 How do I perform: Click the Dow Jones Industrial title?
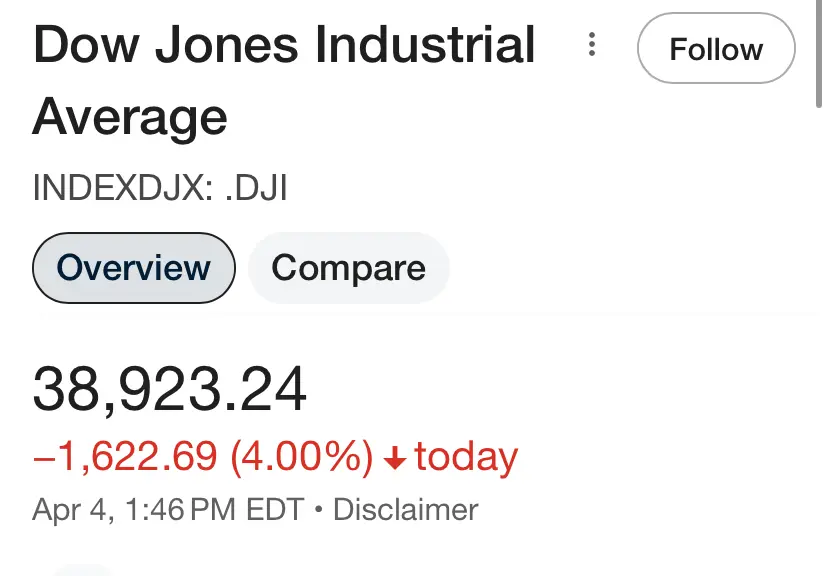tap(284, 46)
